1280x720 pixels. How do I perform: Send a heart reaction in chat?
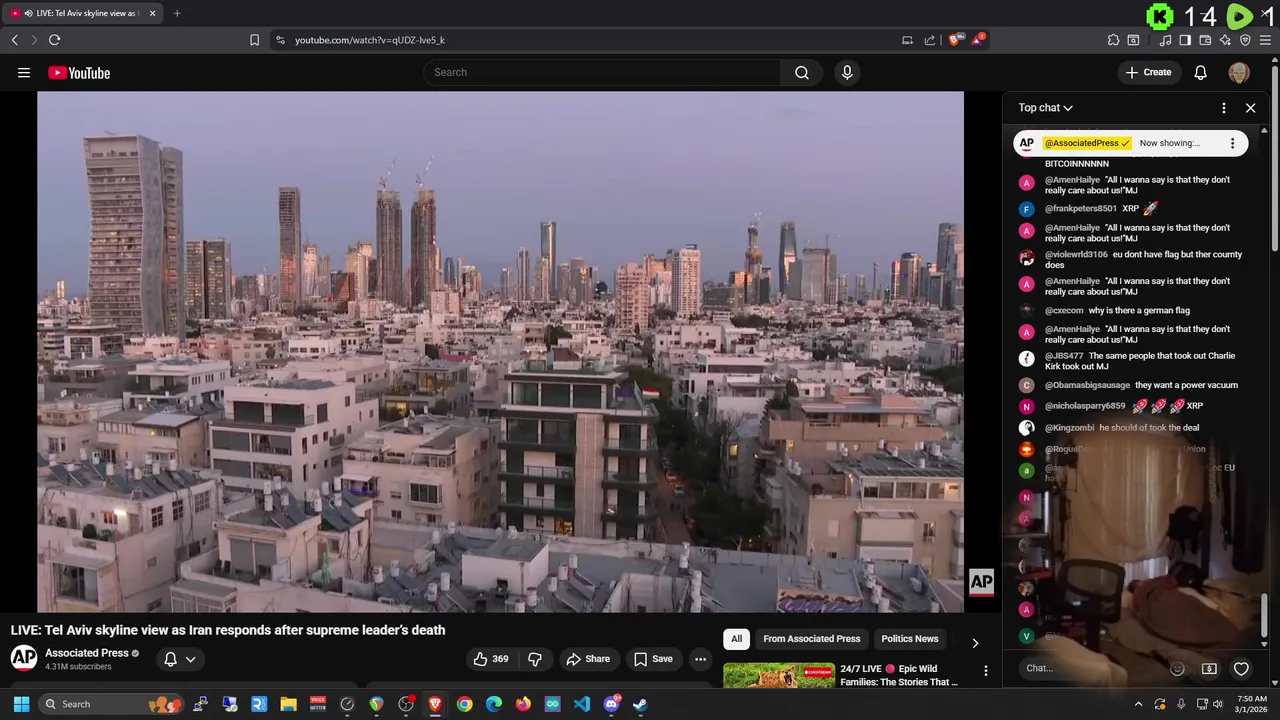(x=1241, y=668)
